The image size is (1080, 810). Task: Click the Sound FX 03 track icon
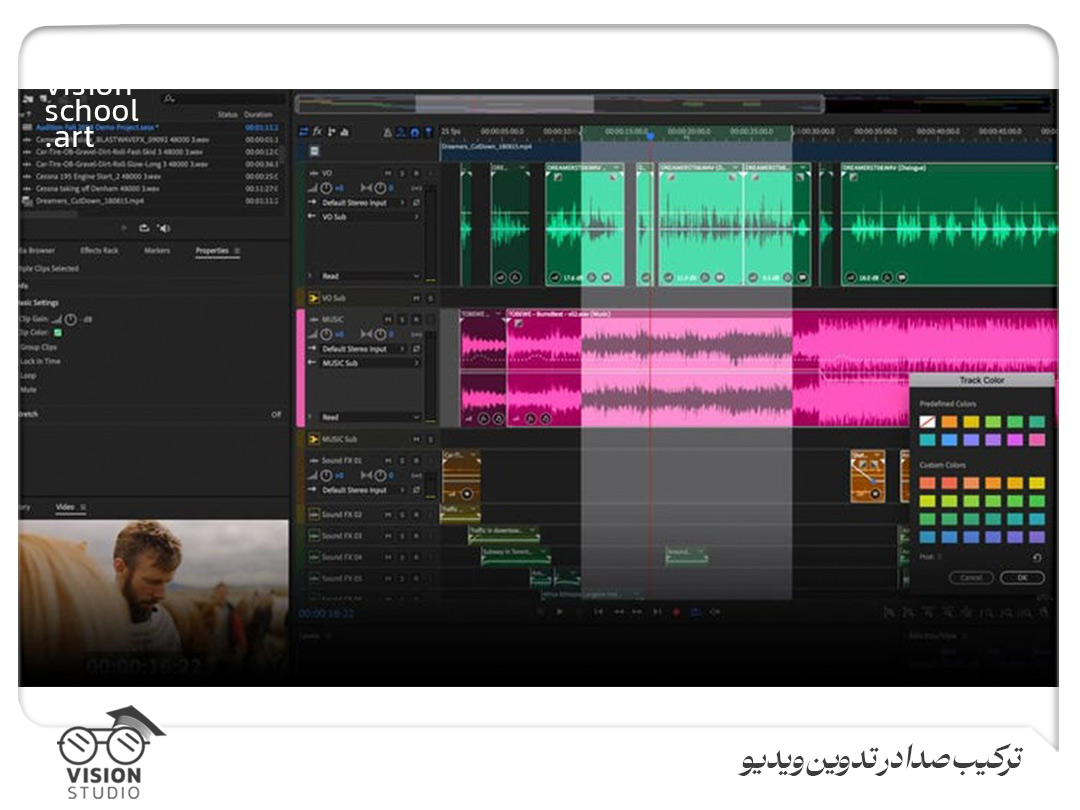[313, 536]
